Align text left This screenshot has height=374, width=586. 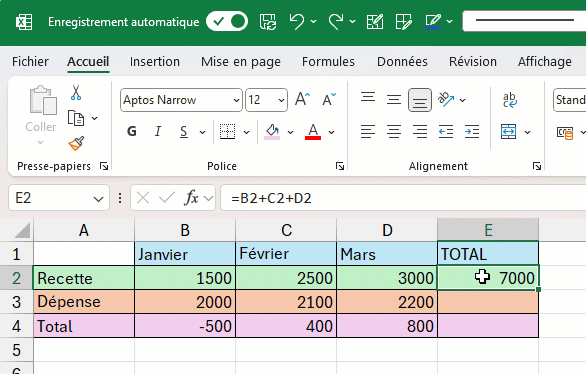point(368,132)
